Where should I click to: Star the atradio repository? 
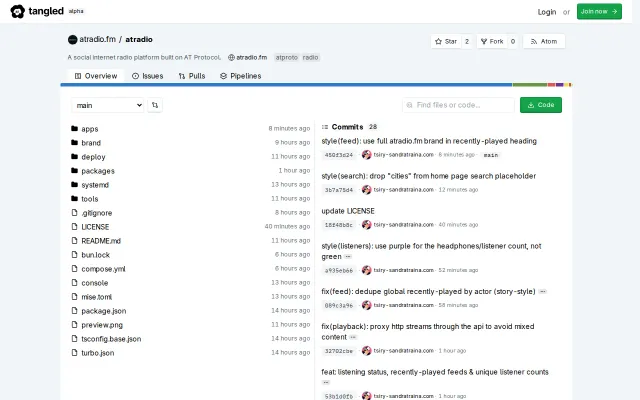coord(446,41)
